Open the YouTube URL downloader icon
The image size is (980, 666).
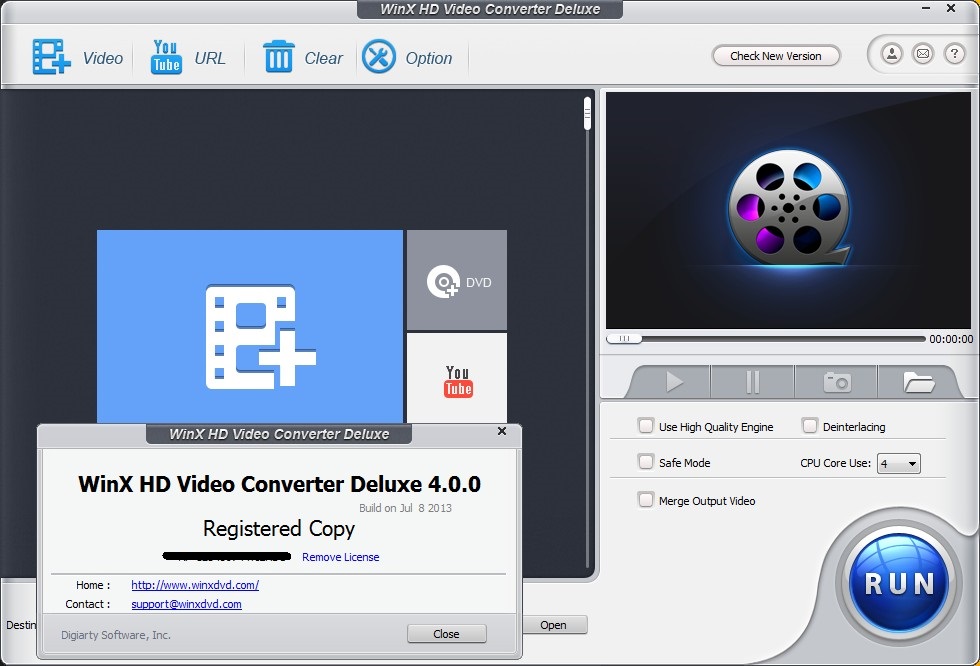tap(165, 56)
